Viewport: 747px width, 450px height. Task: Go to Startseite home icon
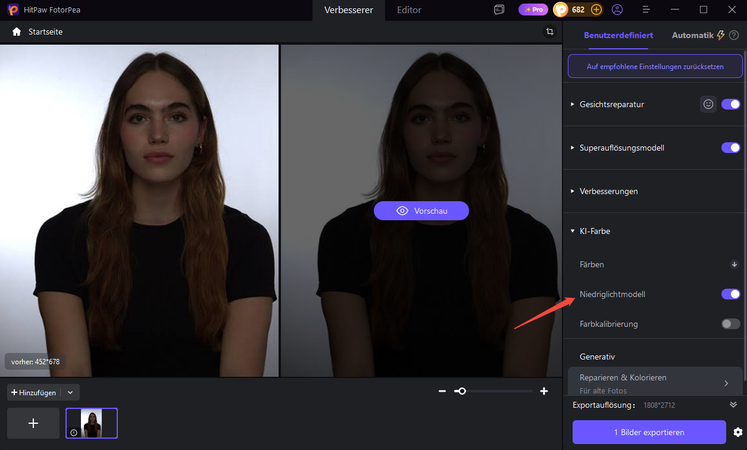point(17,32)
